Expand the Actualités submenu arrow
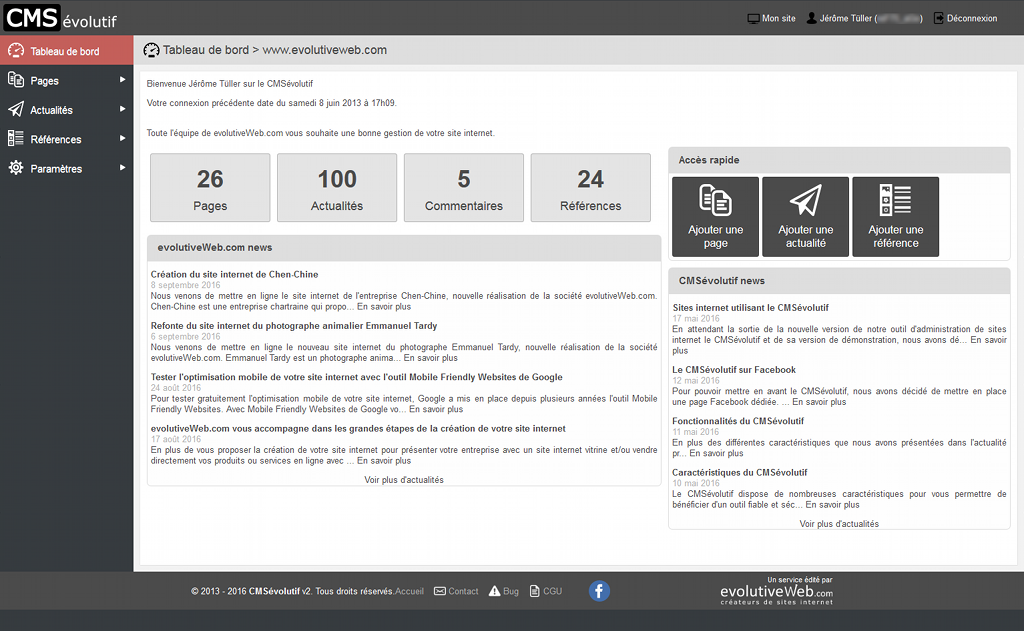 click(x=122, y=109)
